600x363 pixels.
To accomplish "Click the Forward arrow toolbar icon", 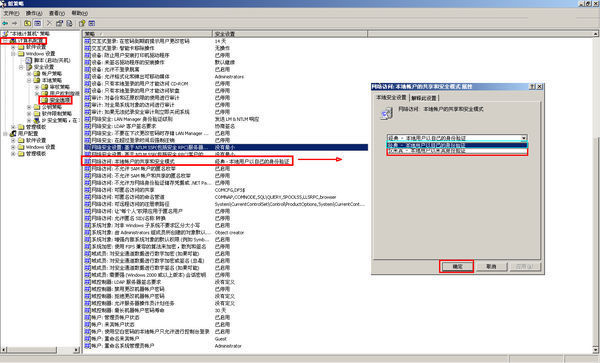I will click(x=15, y=23).
